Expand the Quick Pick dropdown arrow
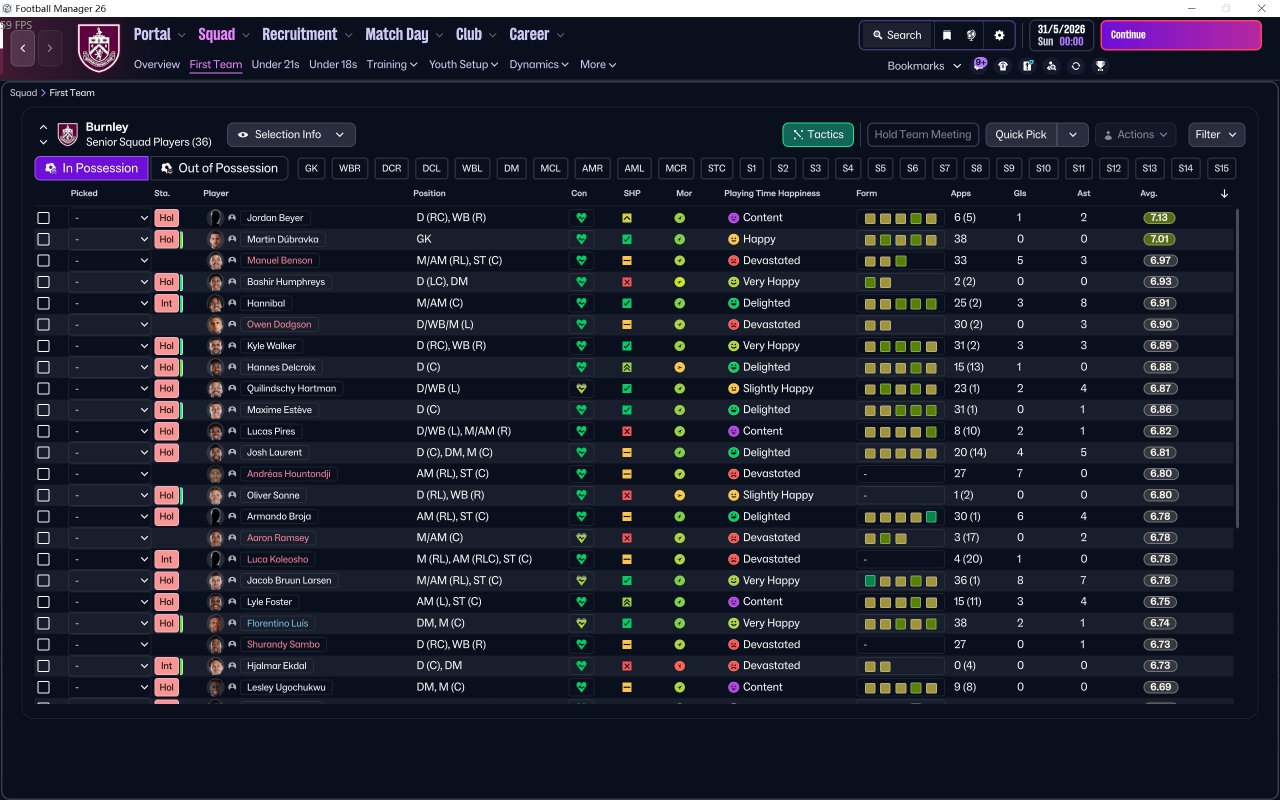The height and width of the screenshot is (800, 1280). [1072, 135]
